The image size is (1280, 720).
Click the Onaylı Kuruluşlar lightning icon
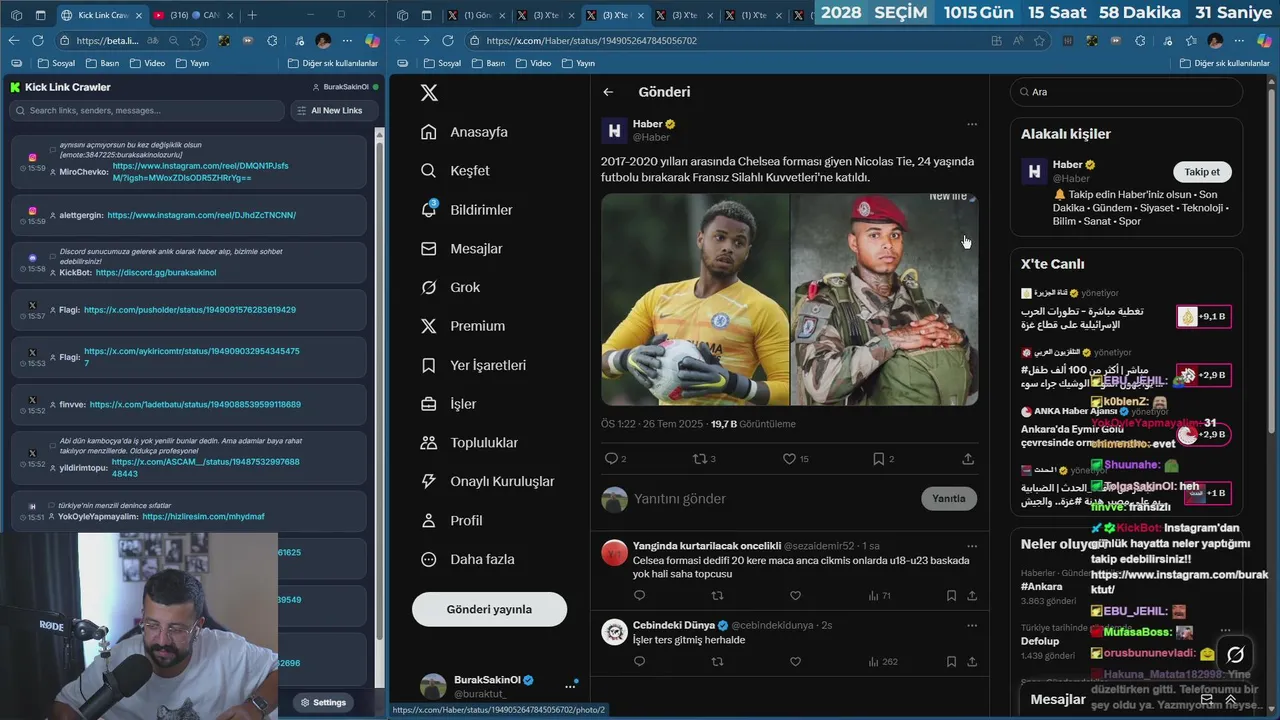point(429,481)
